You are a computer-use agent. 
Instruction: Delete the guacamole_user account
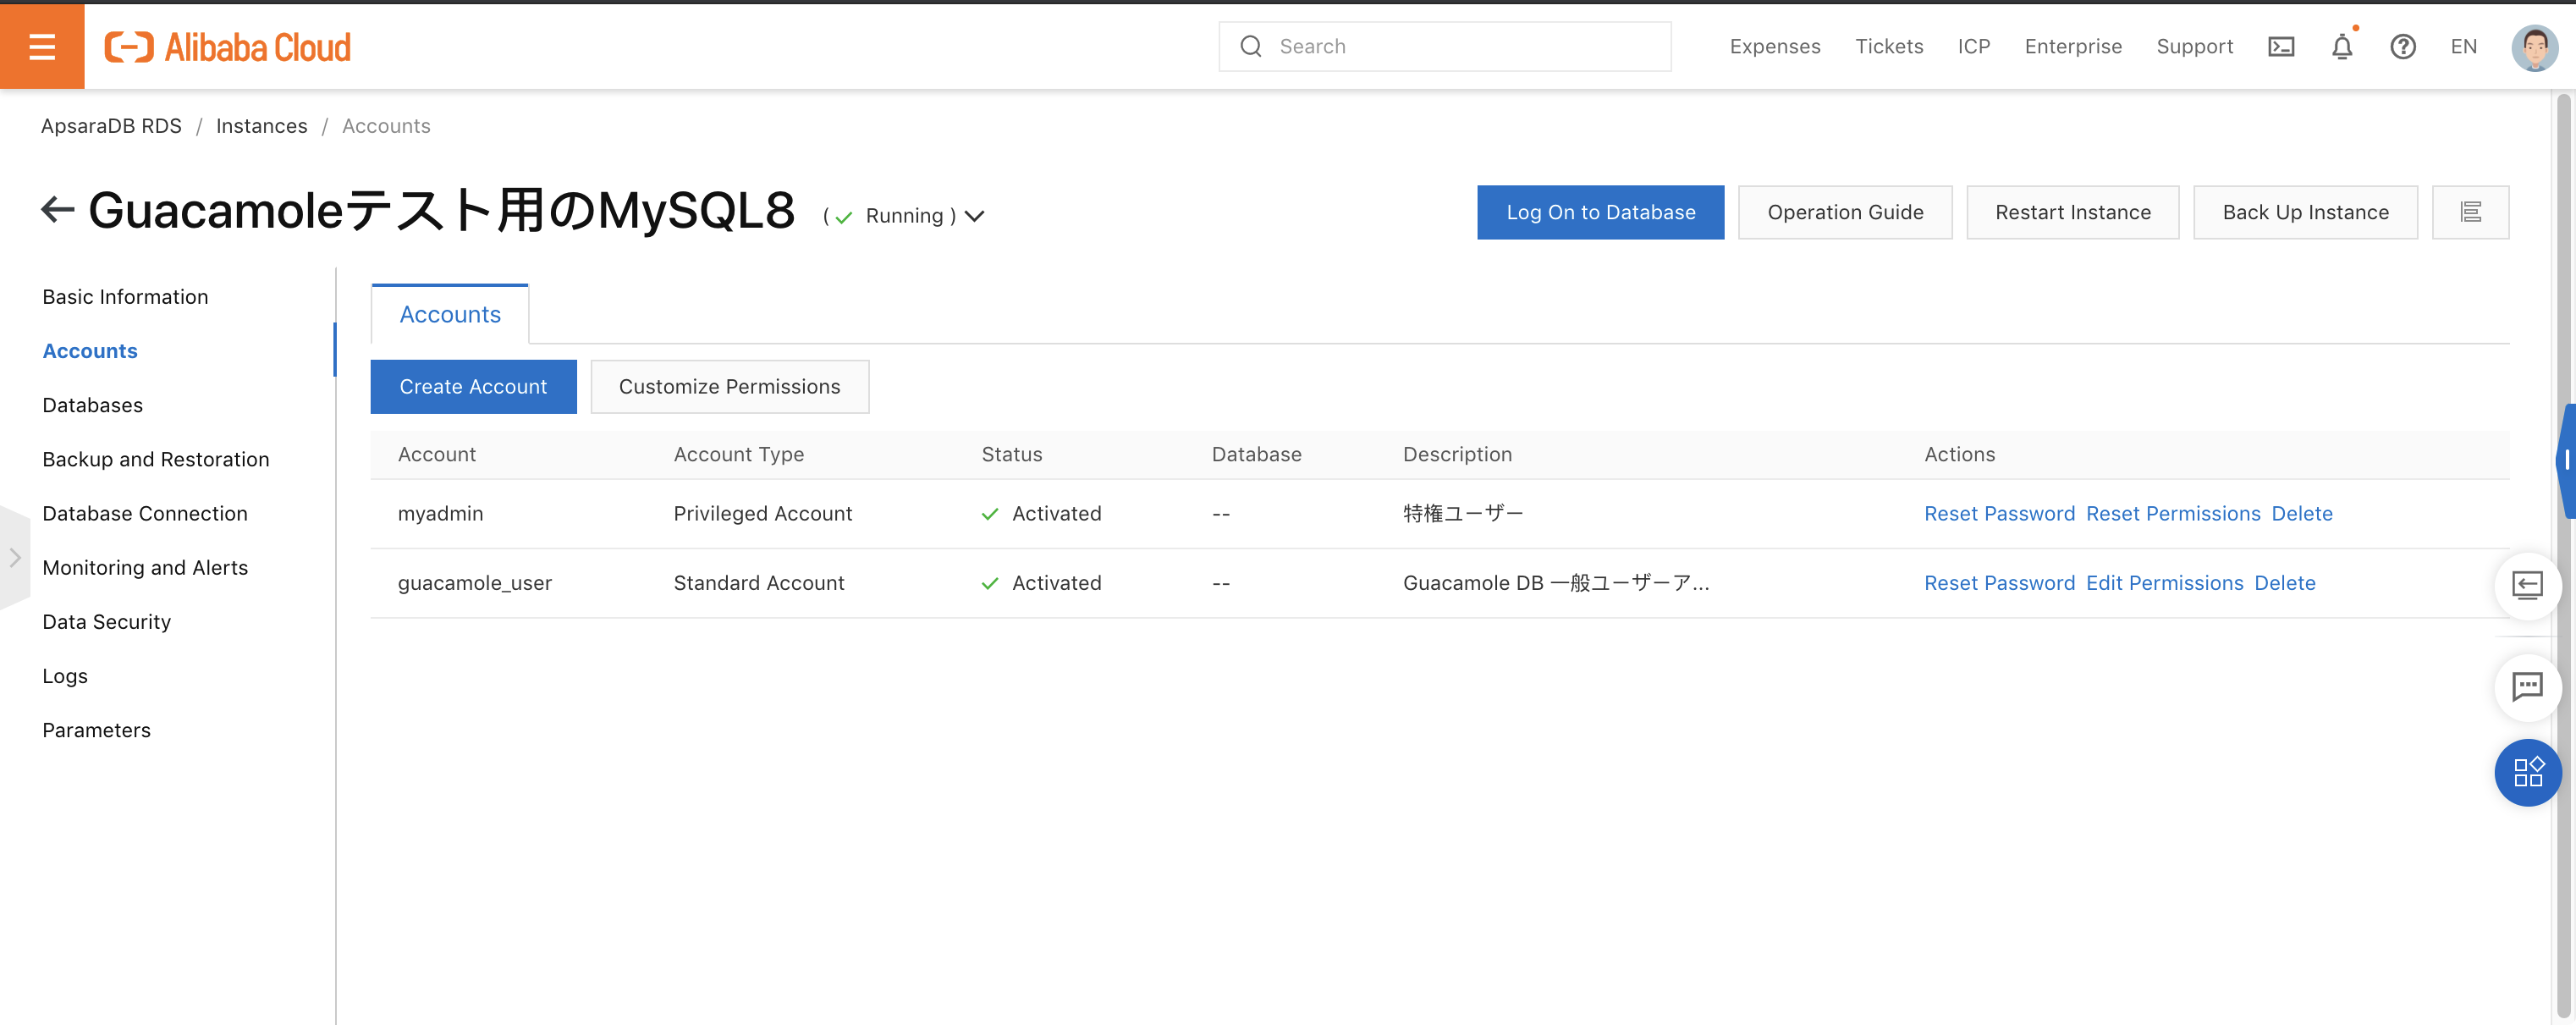[x=2285, y=583]
